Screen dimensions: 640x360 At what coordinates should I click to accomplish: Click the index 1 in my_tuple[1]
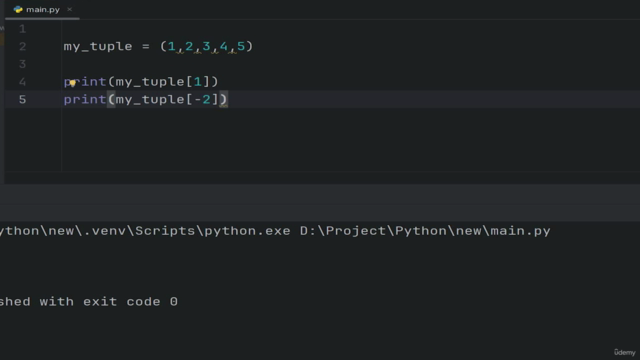pyautogui.click(x=198, y=82)
